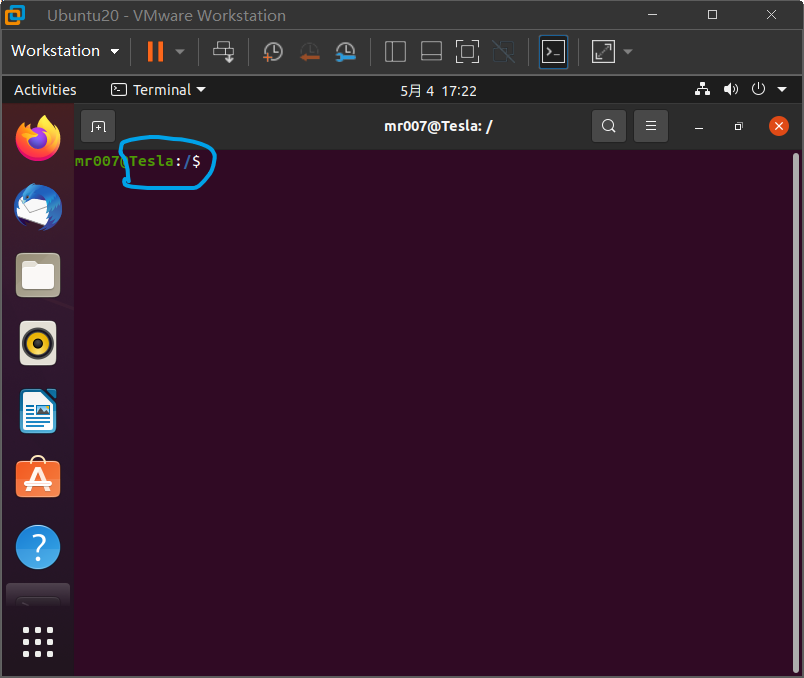804x678 pixels.
Task: Show or hide the library sidebar
Action: [x=395, y=51]
